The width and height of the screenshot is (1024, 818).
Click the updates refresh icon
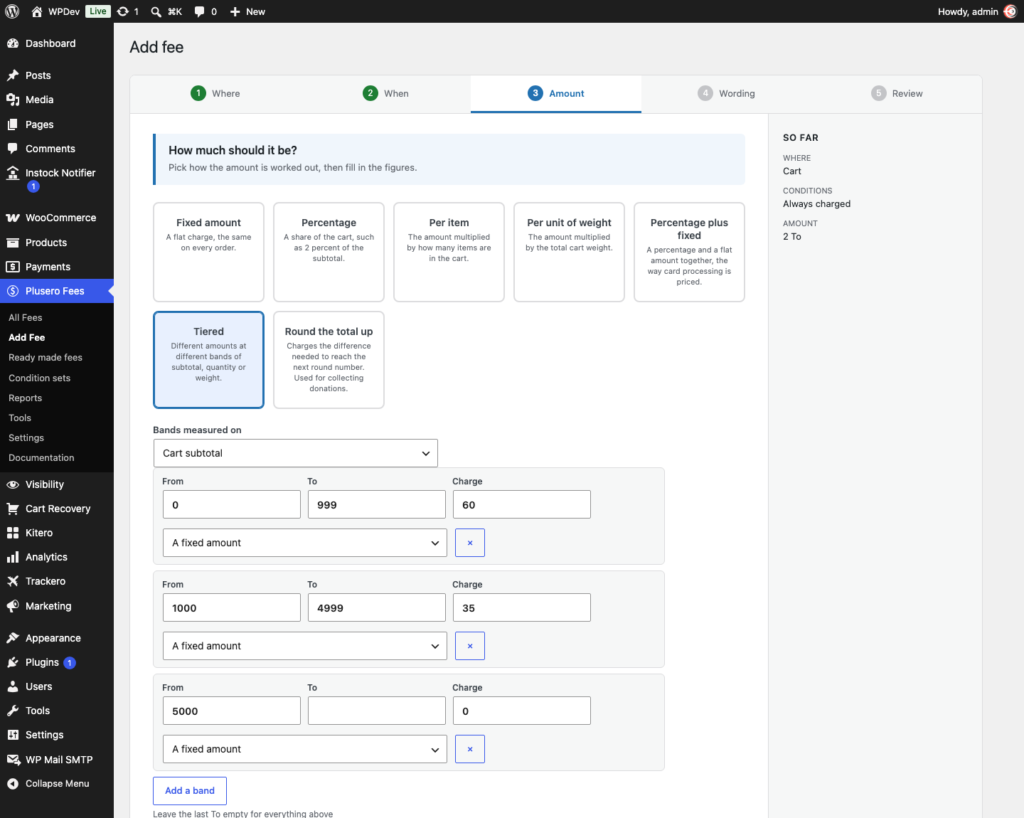click(123, 11)
